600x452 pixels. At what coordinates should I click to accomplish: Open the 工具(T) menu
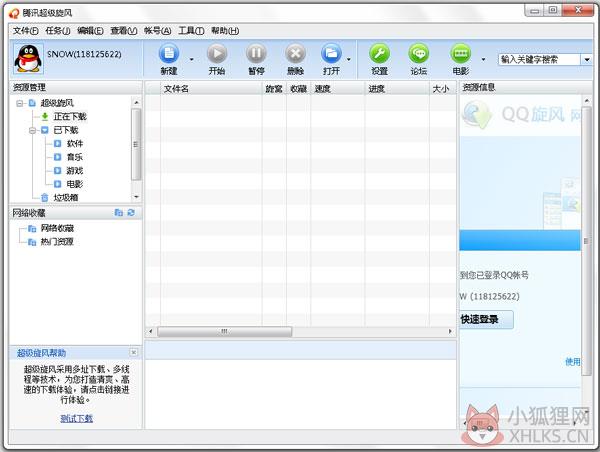(x=191, y=31)
